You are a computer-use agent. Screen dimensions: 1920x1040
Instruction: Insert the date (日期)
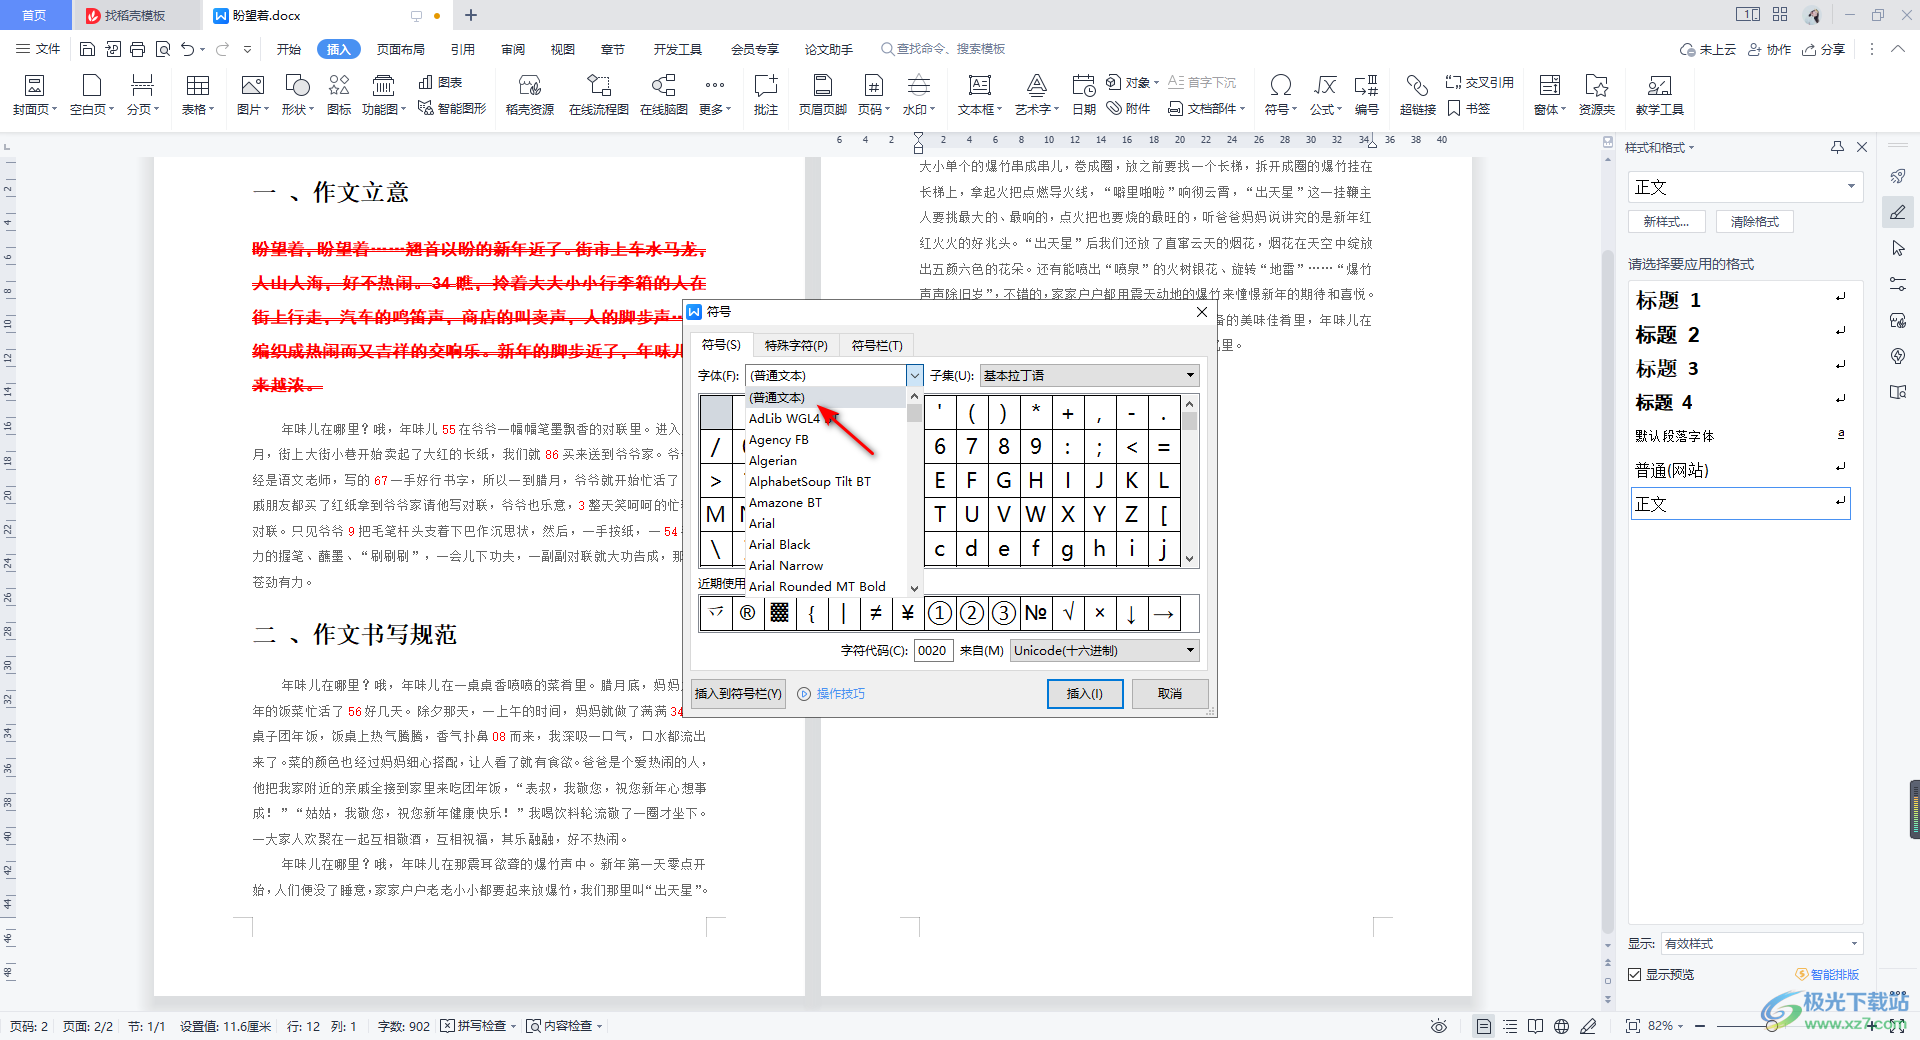(1083, 95)
